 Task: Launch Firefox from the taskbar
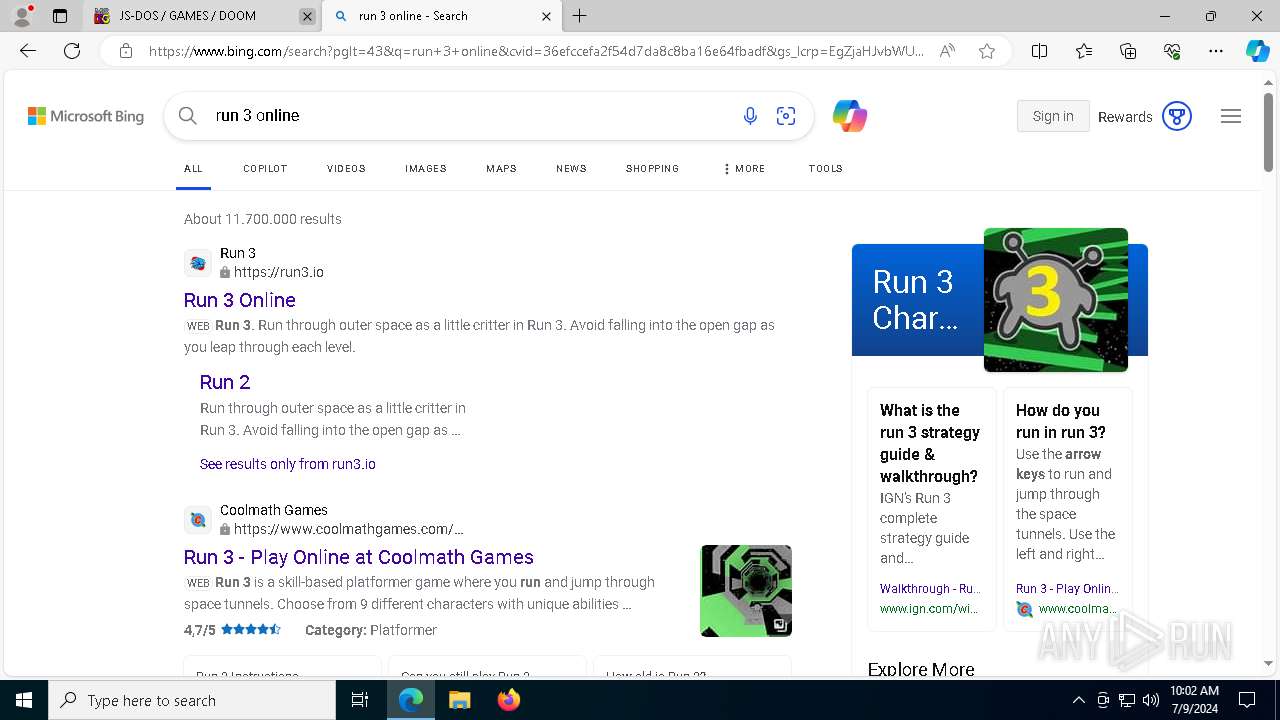click(509, 700)
